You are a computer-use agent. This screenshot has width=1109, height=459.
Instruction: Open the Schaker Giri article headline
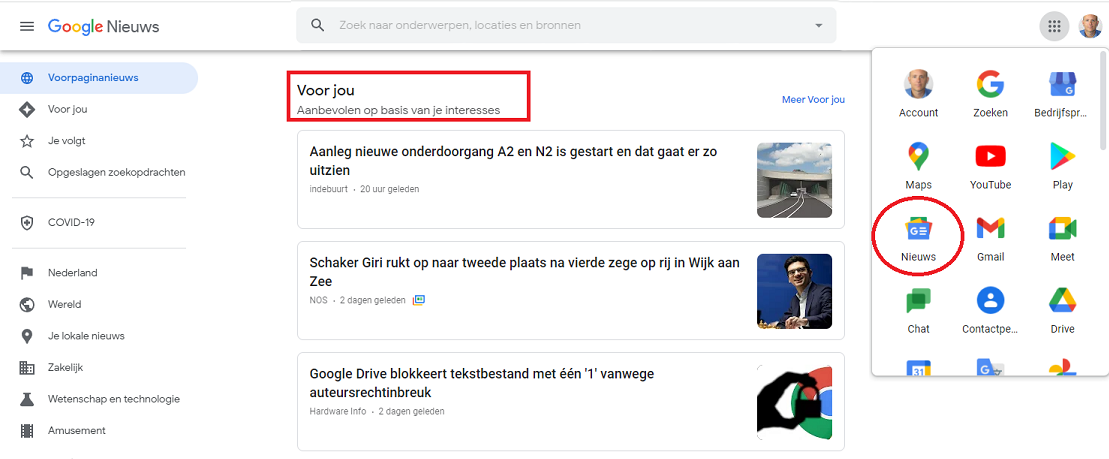click(x=526, y=272)
